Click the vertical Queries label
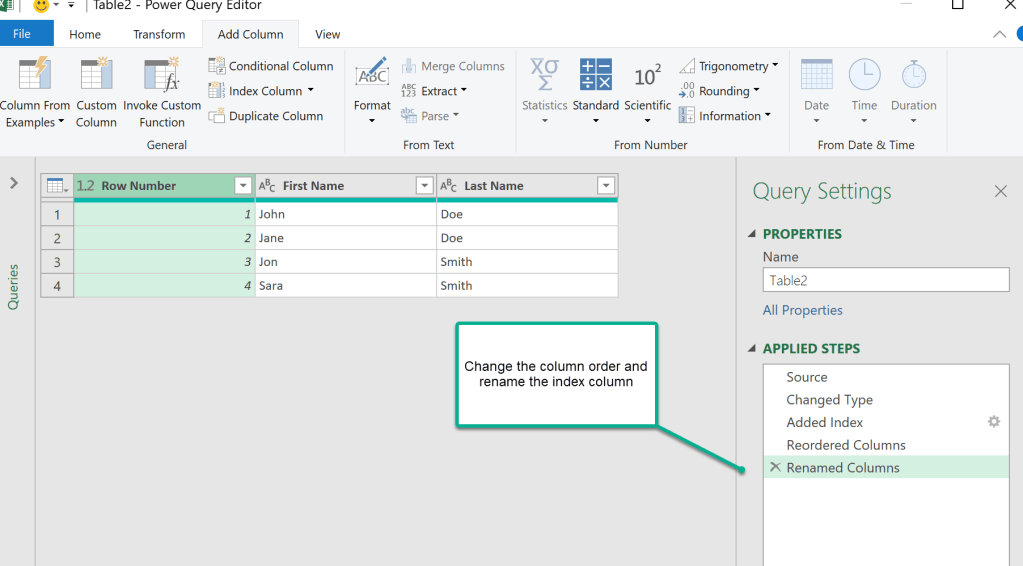 click(13, 287)
